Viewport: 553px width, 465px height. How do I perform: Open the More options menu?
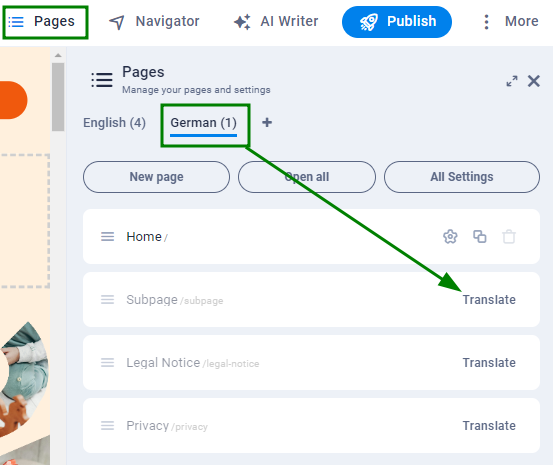pos(510,22)
